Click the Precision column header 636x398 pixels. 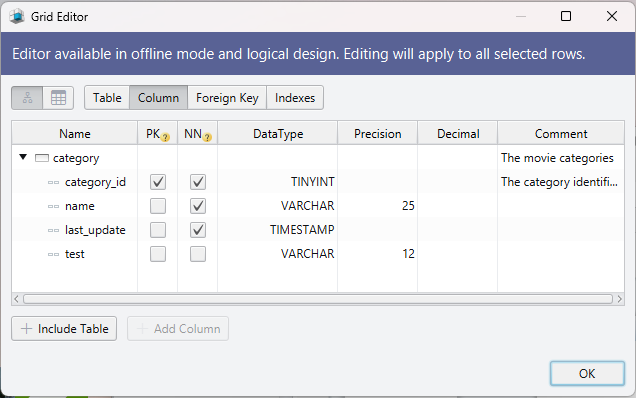point(378,134)
